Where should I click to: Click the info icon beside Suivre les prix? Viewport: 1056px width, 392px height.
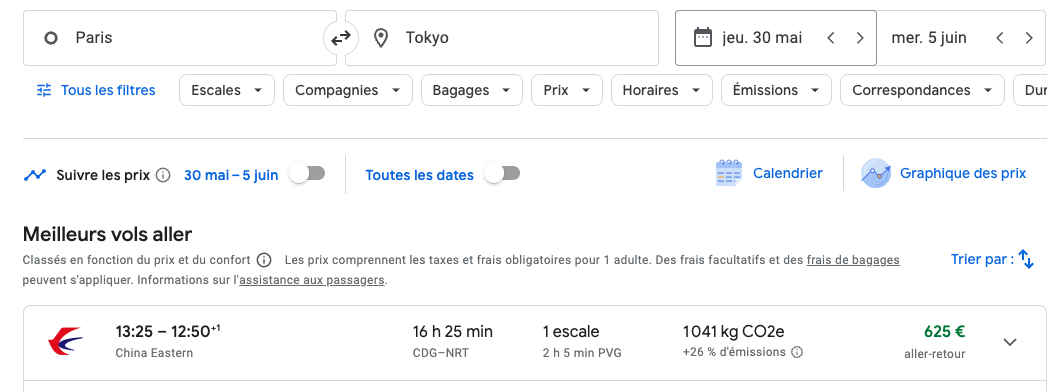click(163, 175)
